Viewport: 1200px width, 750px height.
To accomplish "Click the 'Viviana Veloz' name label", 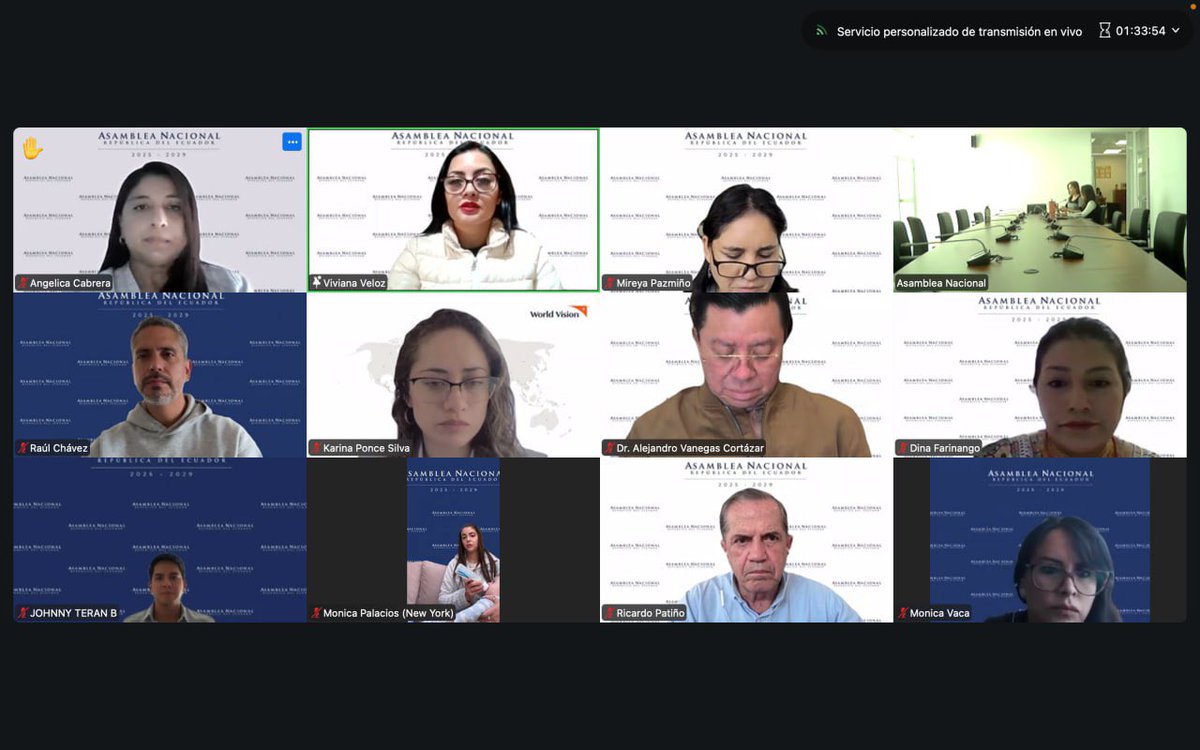I will [x=354, y=283].
